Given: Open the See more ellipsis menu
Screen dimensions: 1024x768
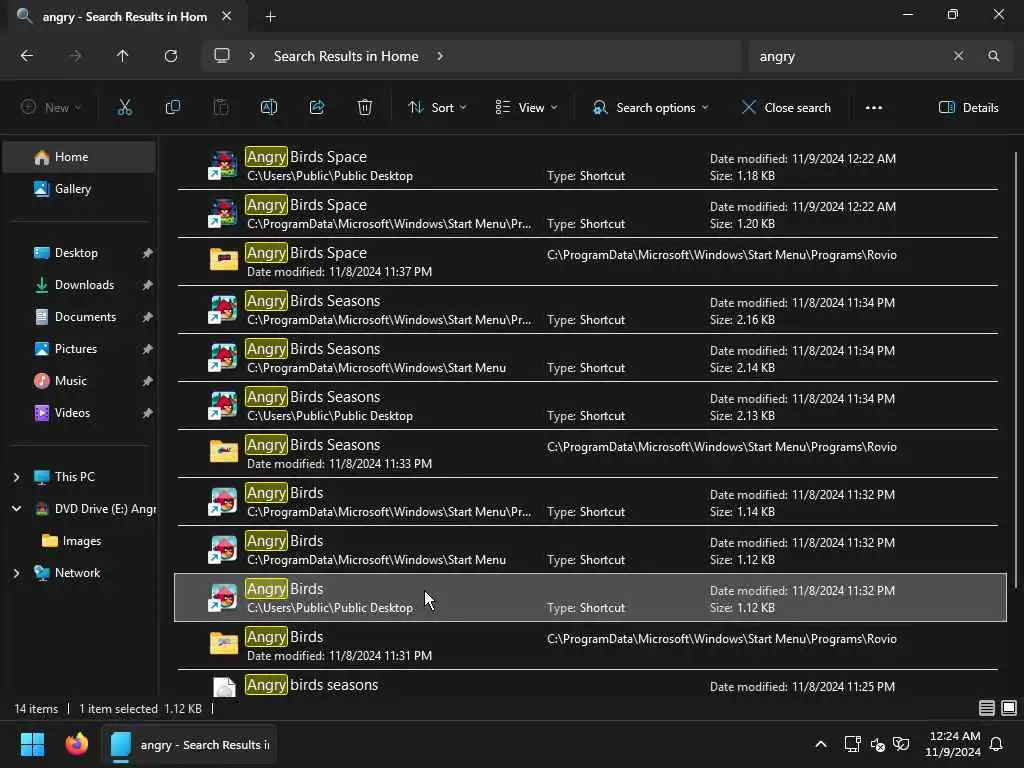Looking at the screenshot, I should pyautogui.click(x=874, y=108).
